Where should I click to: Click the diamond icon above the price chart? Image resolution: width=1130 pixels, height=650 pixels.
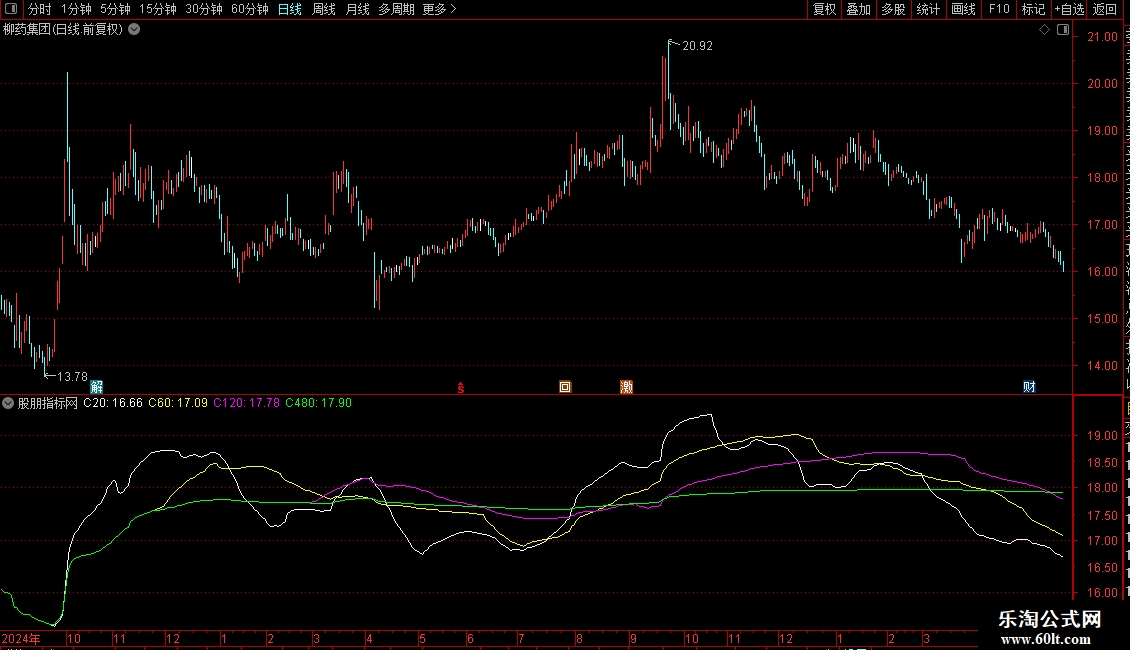pos(1044,30)
